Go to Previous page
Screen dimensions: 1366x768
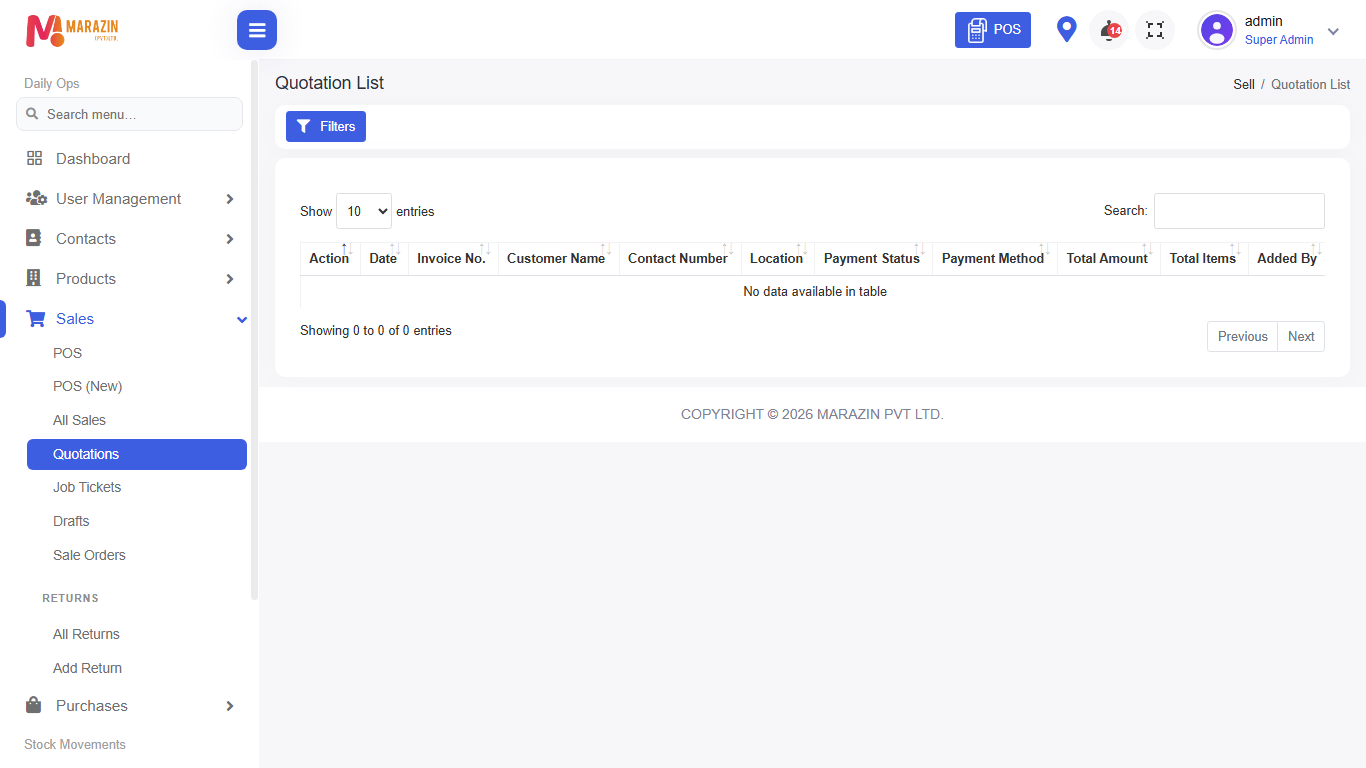(x=1242, y=336)
